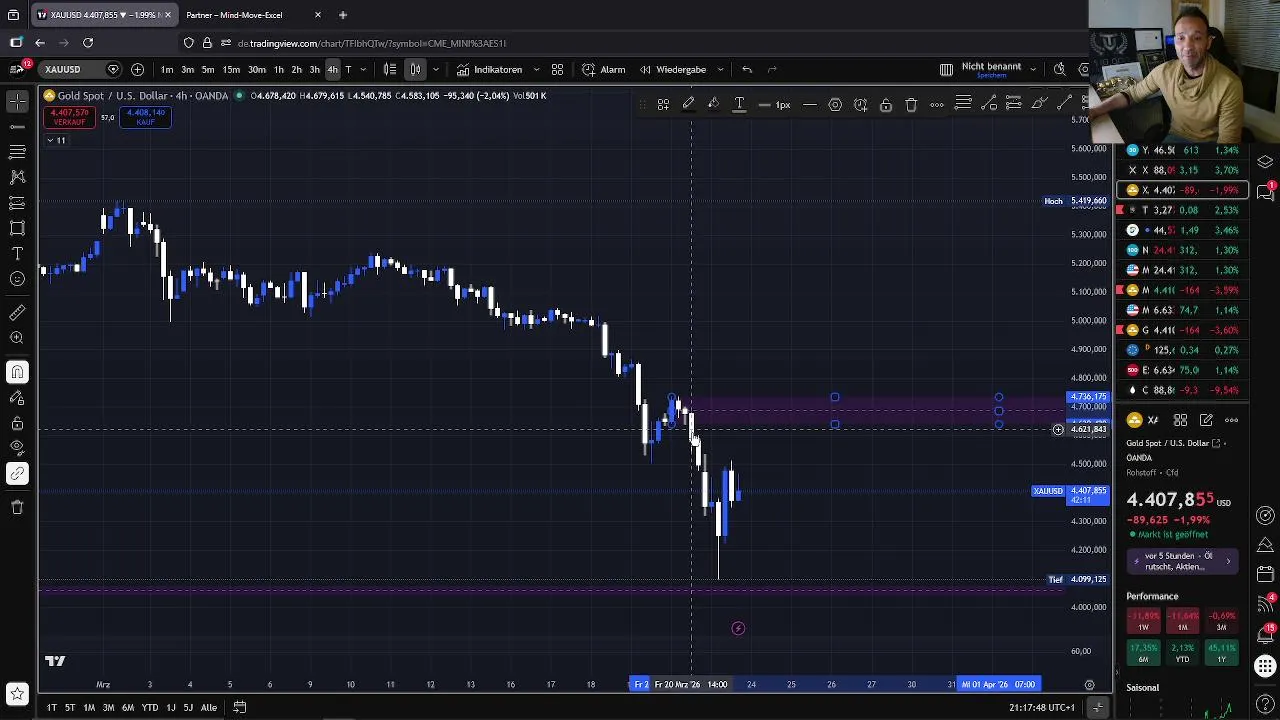Lock the selected drawing padlock icon
1280x720 pixels.
click(885, 104)
